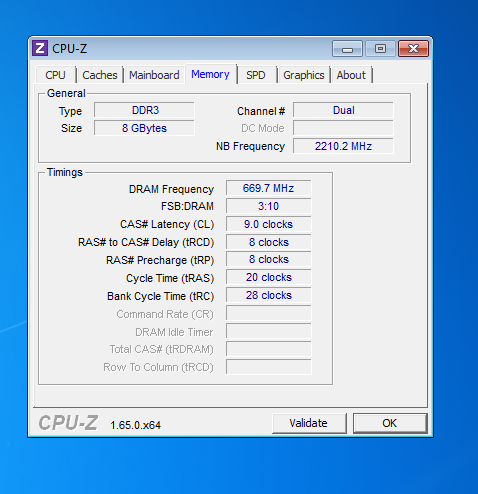Screen dimensions: 478x494
Task: Open the About tab
Action: [x=351, y=75]
